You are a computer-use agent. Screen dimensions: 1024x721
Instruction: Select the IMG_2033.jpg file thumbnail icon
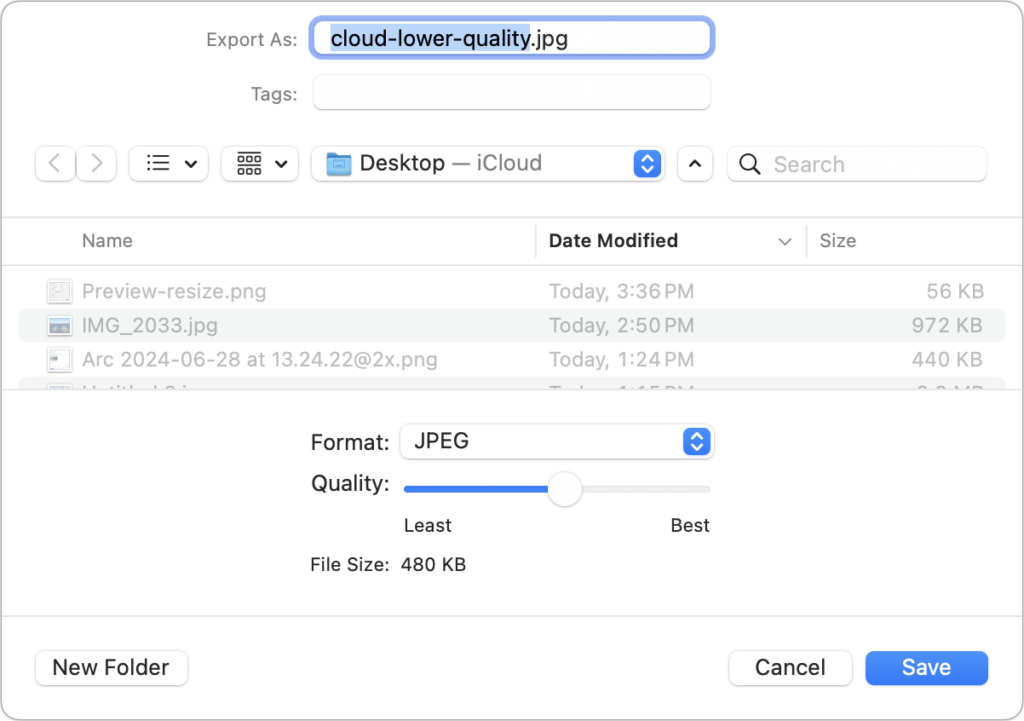point(59,325)
